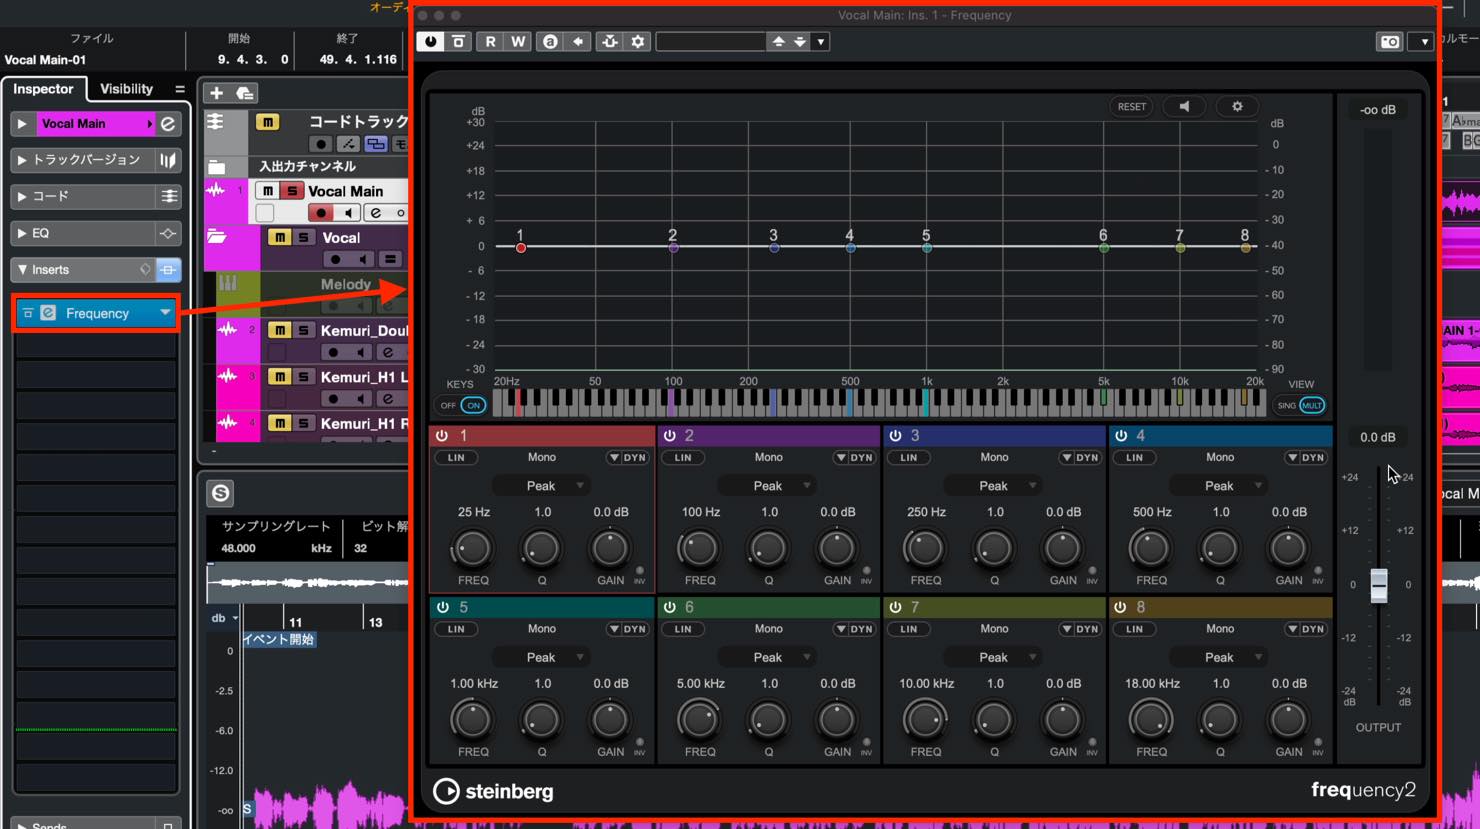Click the band 5 point at 1k on the EQ curve

click(927, 247)
